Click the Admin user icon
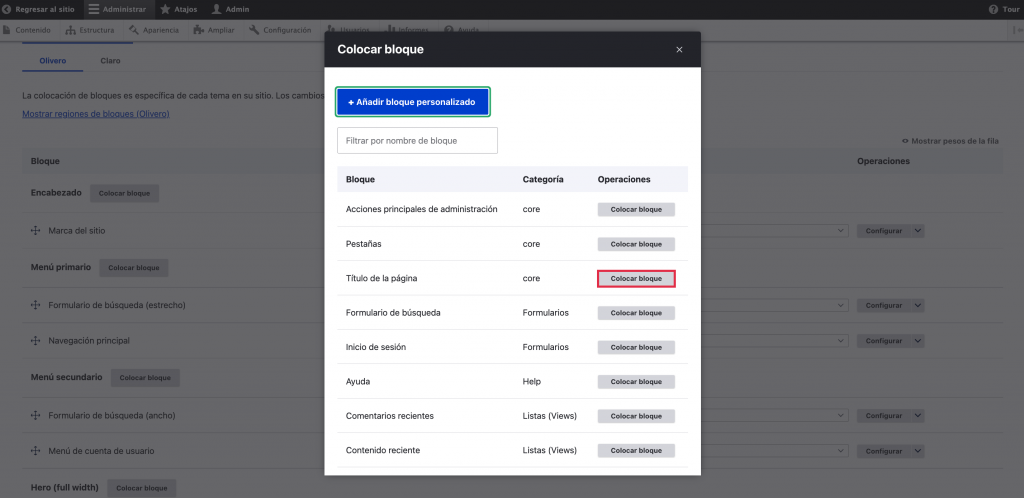 pyautogui.click(x=216, y=9)
